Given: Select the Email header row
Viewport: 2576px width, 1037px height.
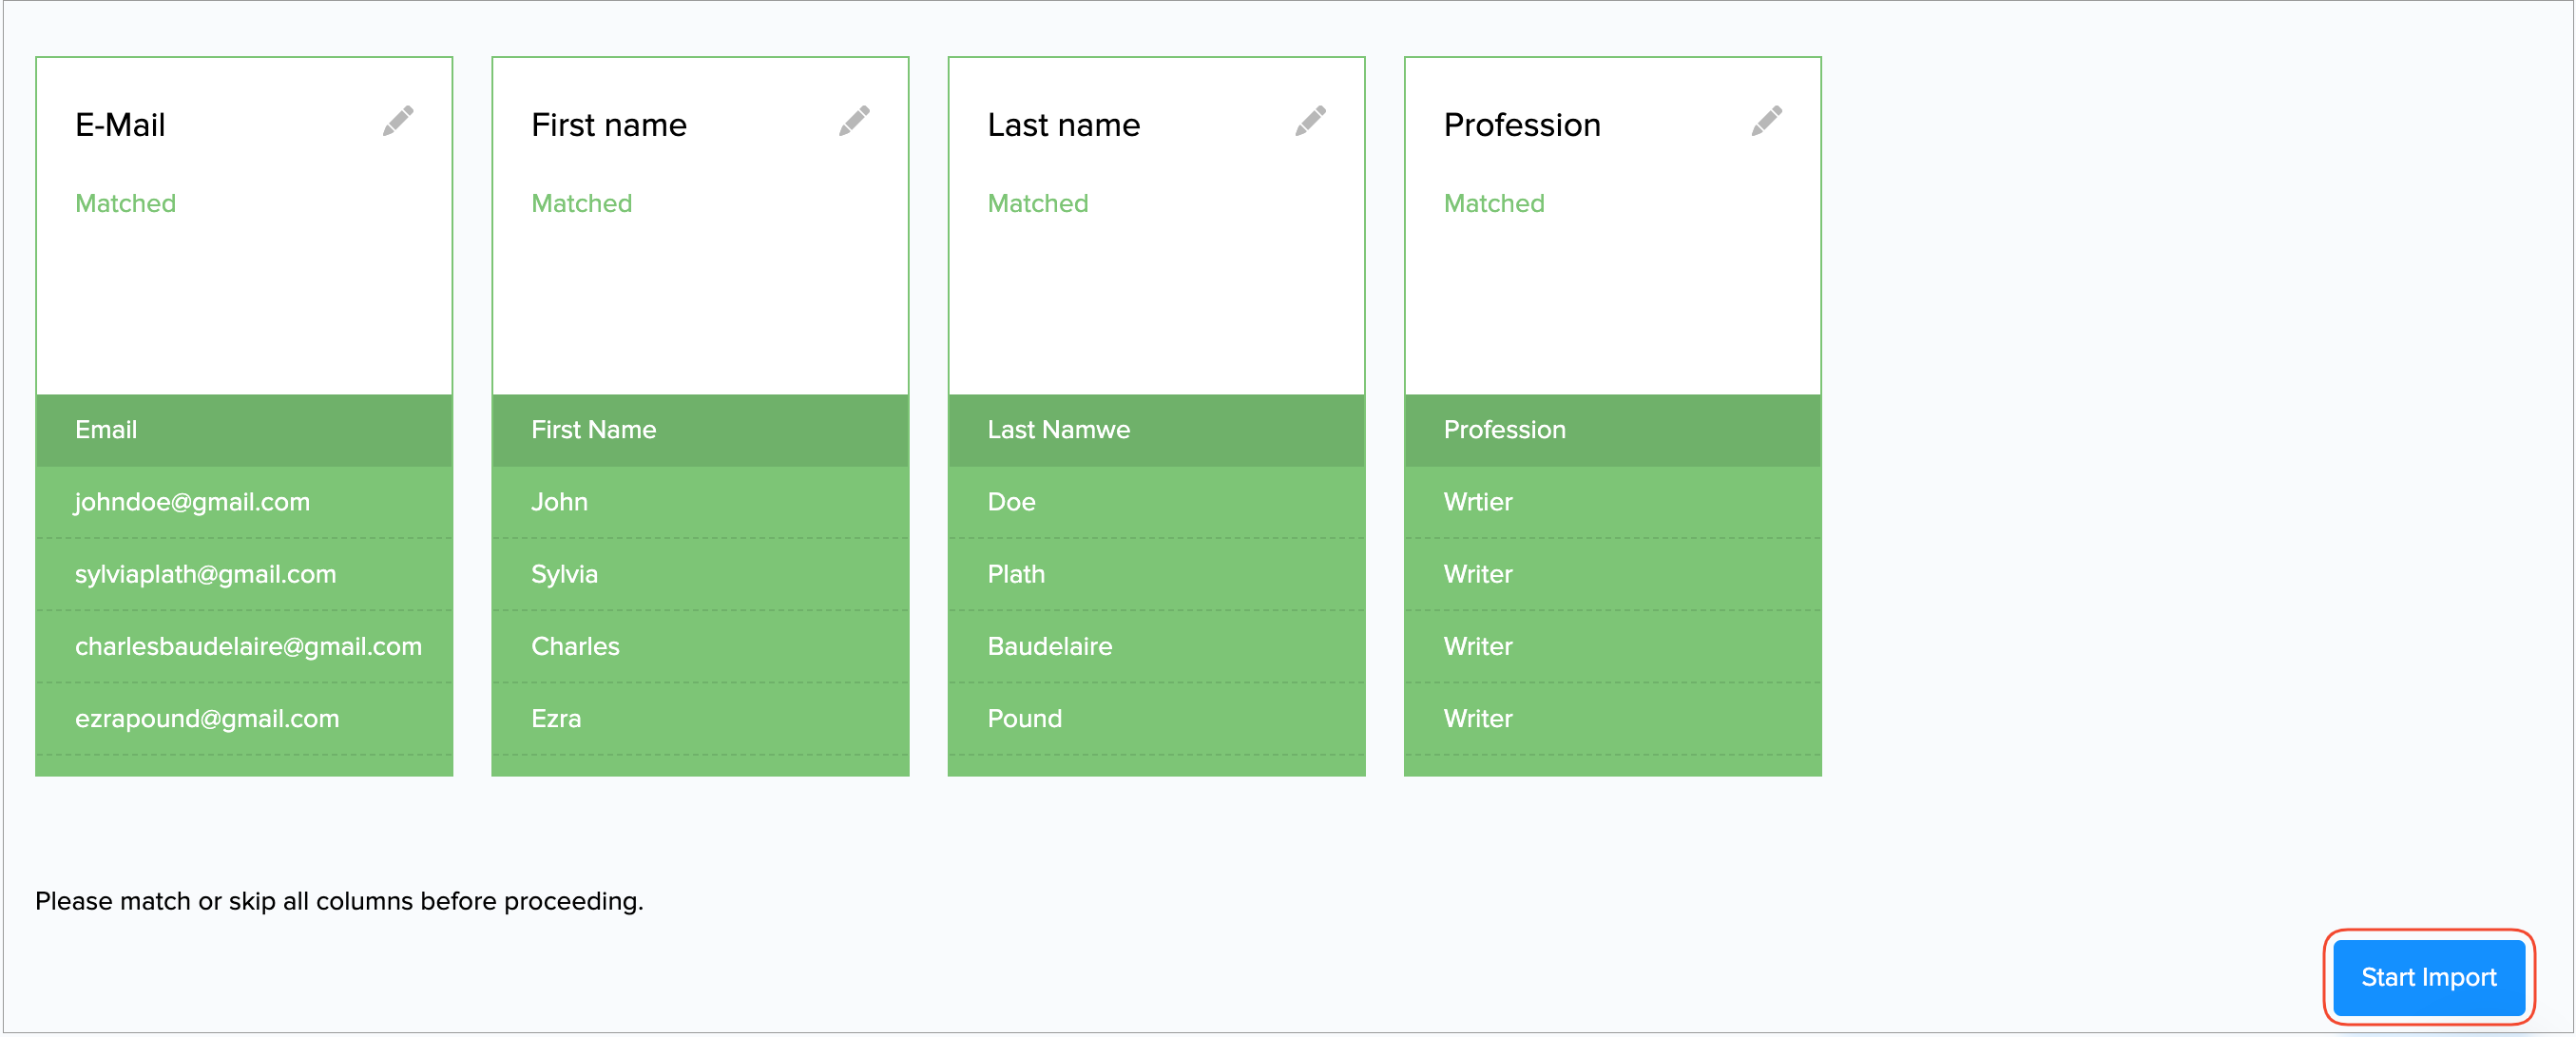Looking at the screenshot, I should pyautogui.click(x=244, y=430).
